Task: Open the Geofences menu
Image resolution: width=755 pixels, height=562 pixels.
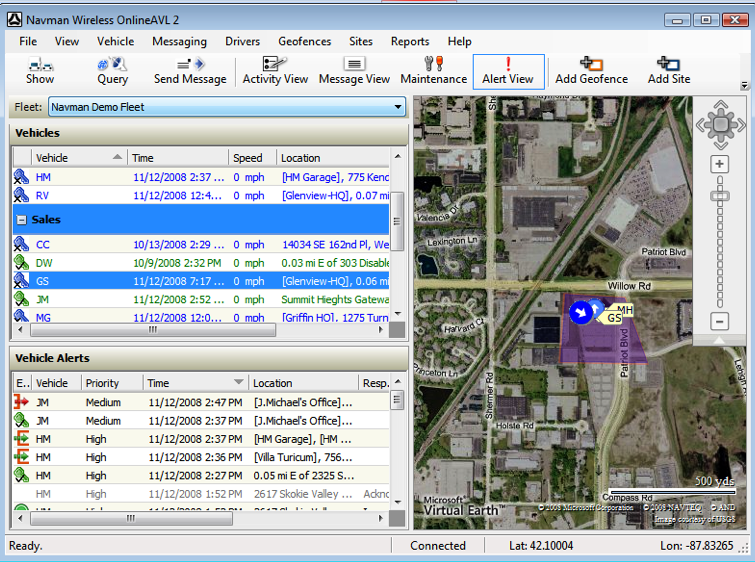Action: tap(304, 41)
